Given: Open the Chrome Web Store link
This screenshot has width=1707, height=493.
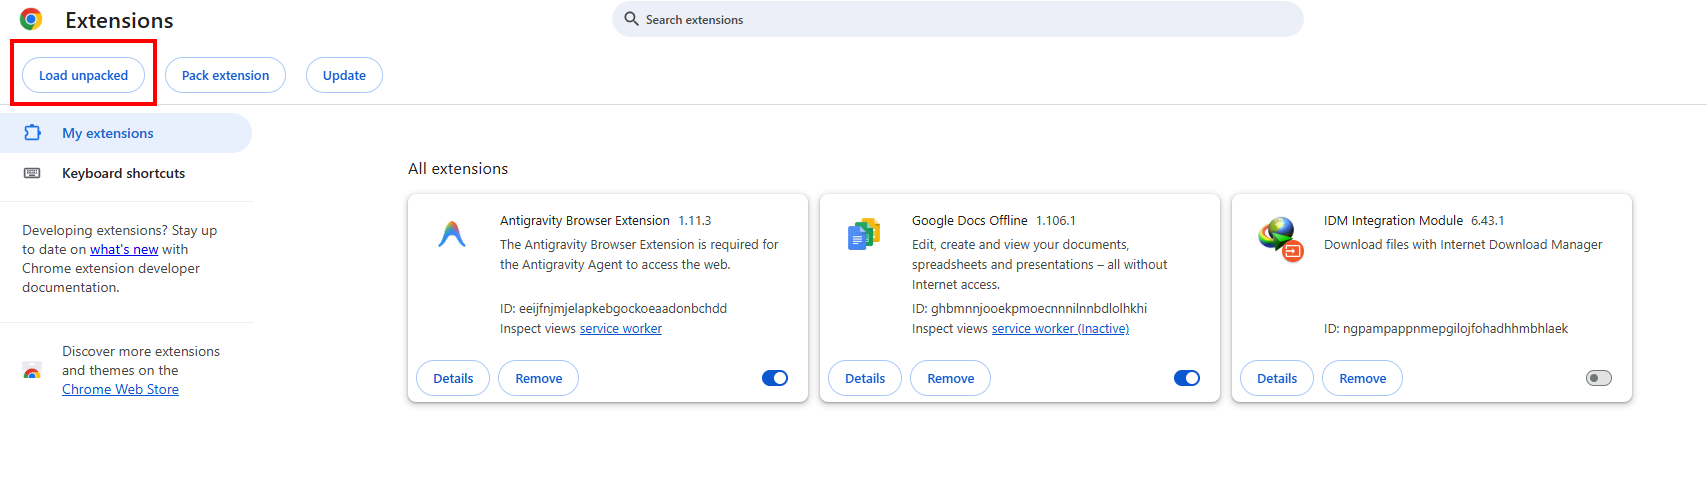Looking at the screenshot, I should [x=120, y=389].
